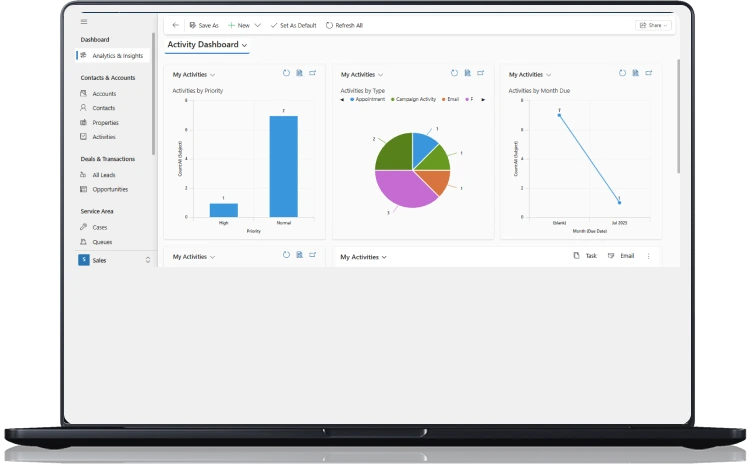Image resolution: width=751 pixels, height=464 pixels.
Task: View records for the Activities by Type chart
Action: tap(467, 73)
